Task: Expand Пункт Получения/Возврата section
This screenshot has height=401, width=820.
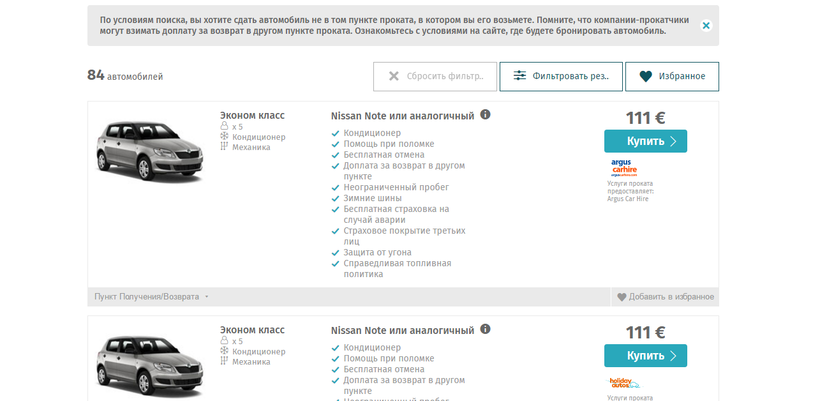Action: coord(152,297)
